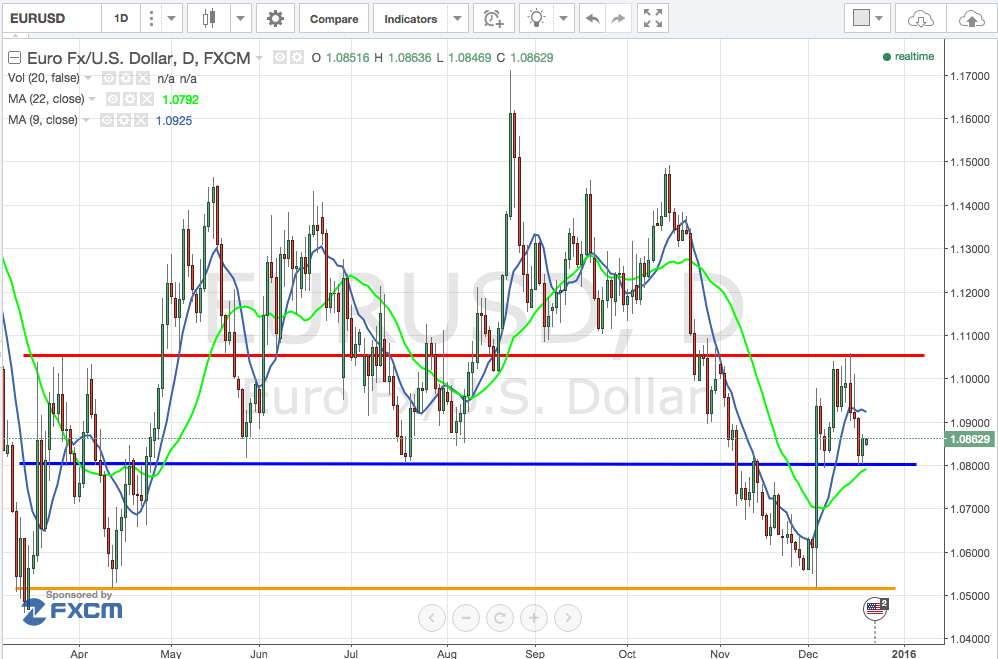Click the Compare button
The width and height of the screenshot is (998, 659).
click(x=334, y=19)
